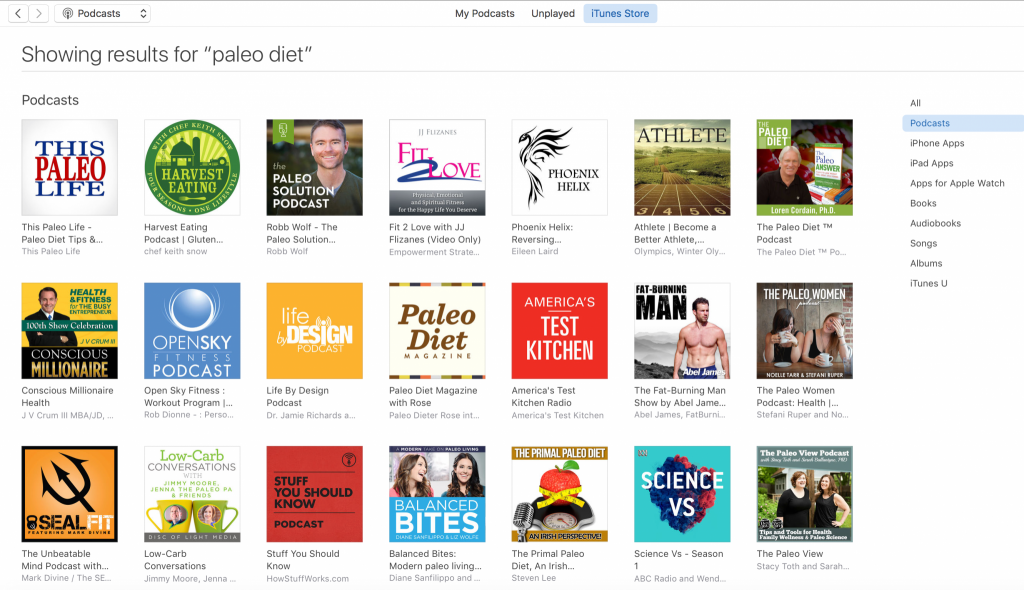Open The Primal Paleo Diet artwork

560,494
